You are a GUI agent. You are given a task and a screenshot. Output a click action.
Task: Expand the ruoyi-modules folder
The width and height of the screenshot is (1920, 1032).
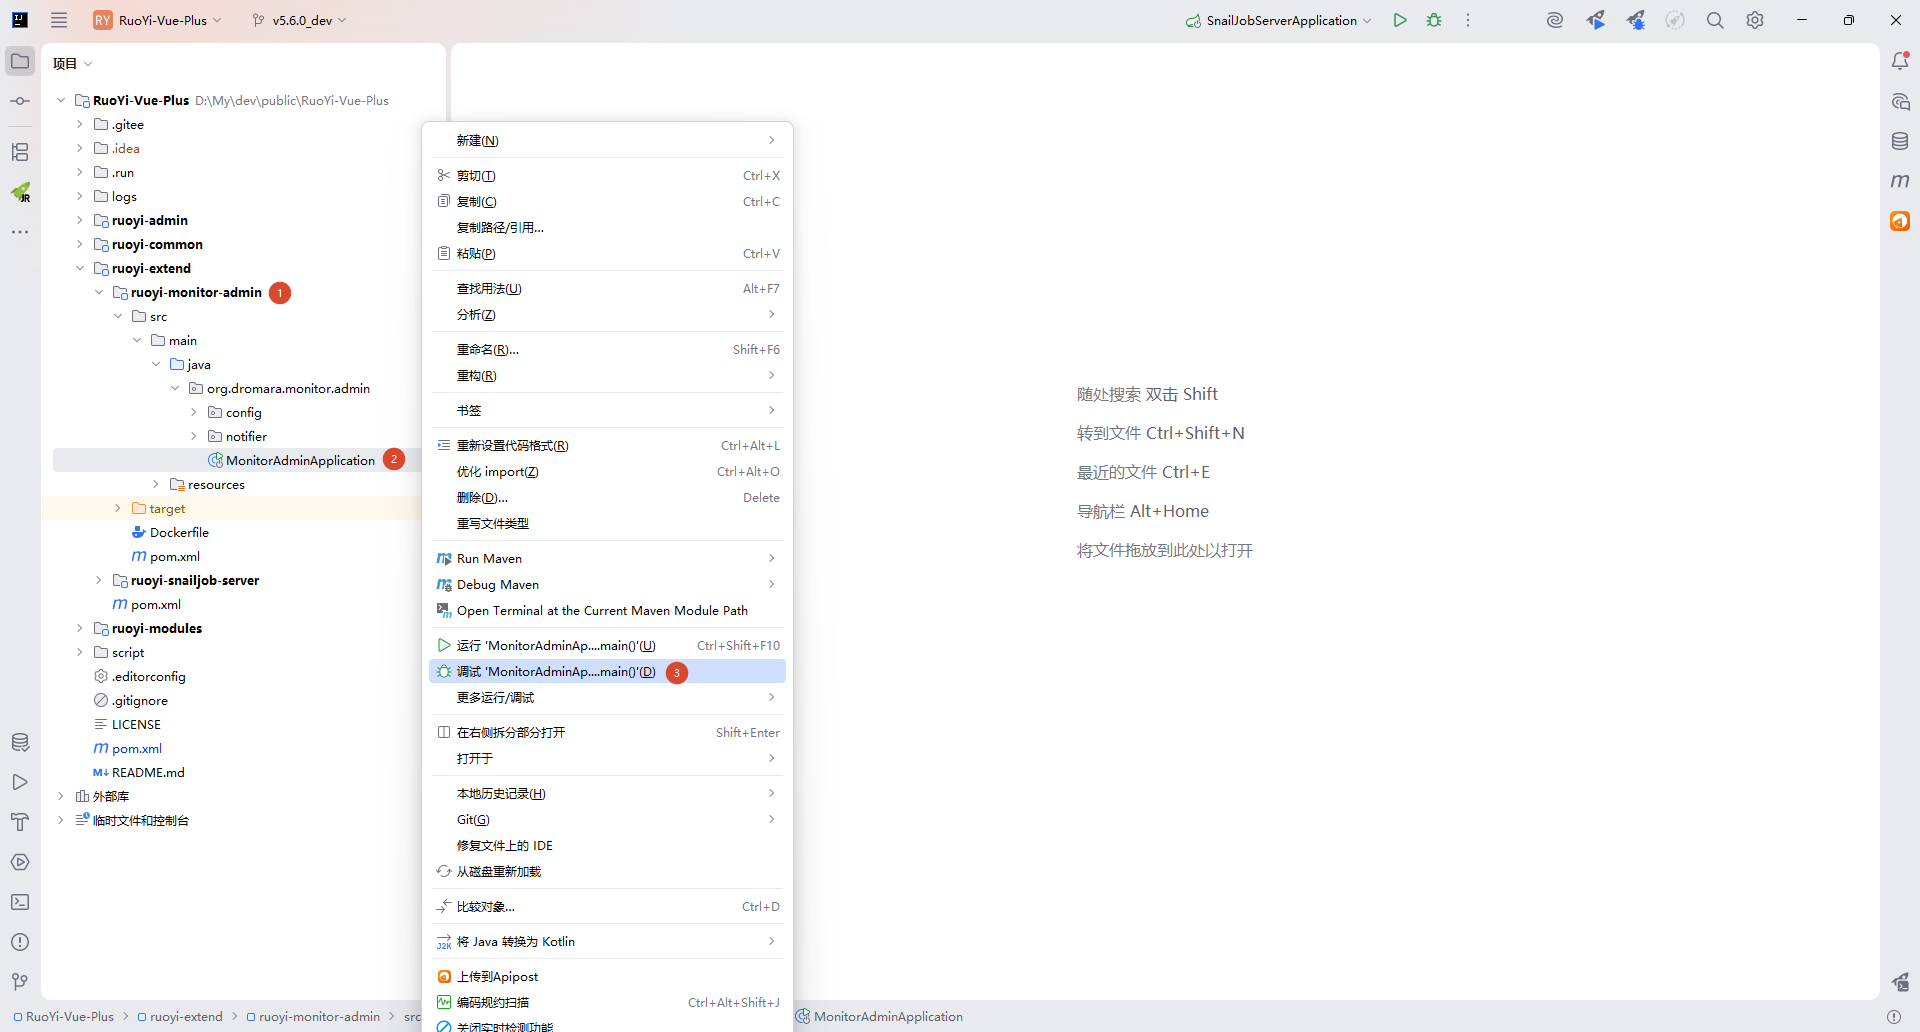coord(80,628)
